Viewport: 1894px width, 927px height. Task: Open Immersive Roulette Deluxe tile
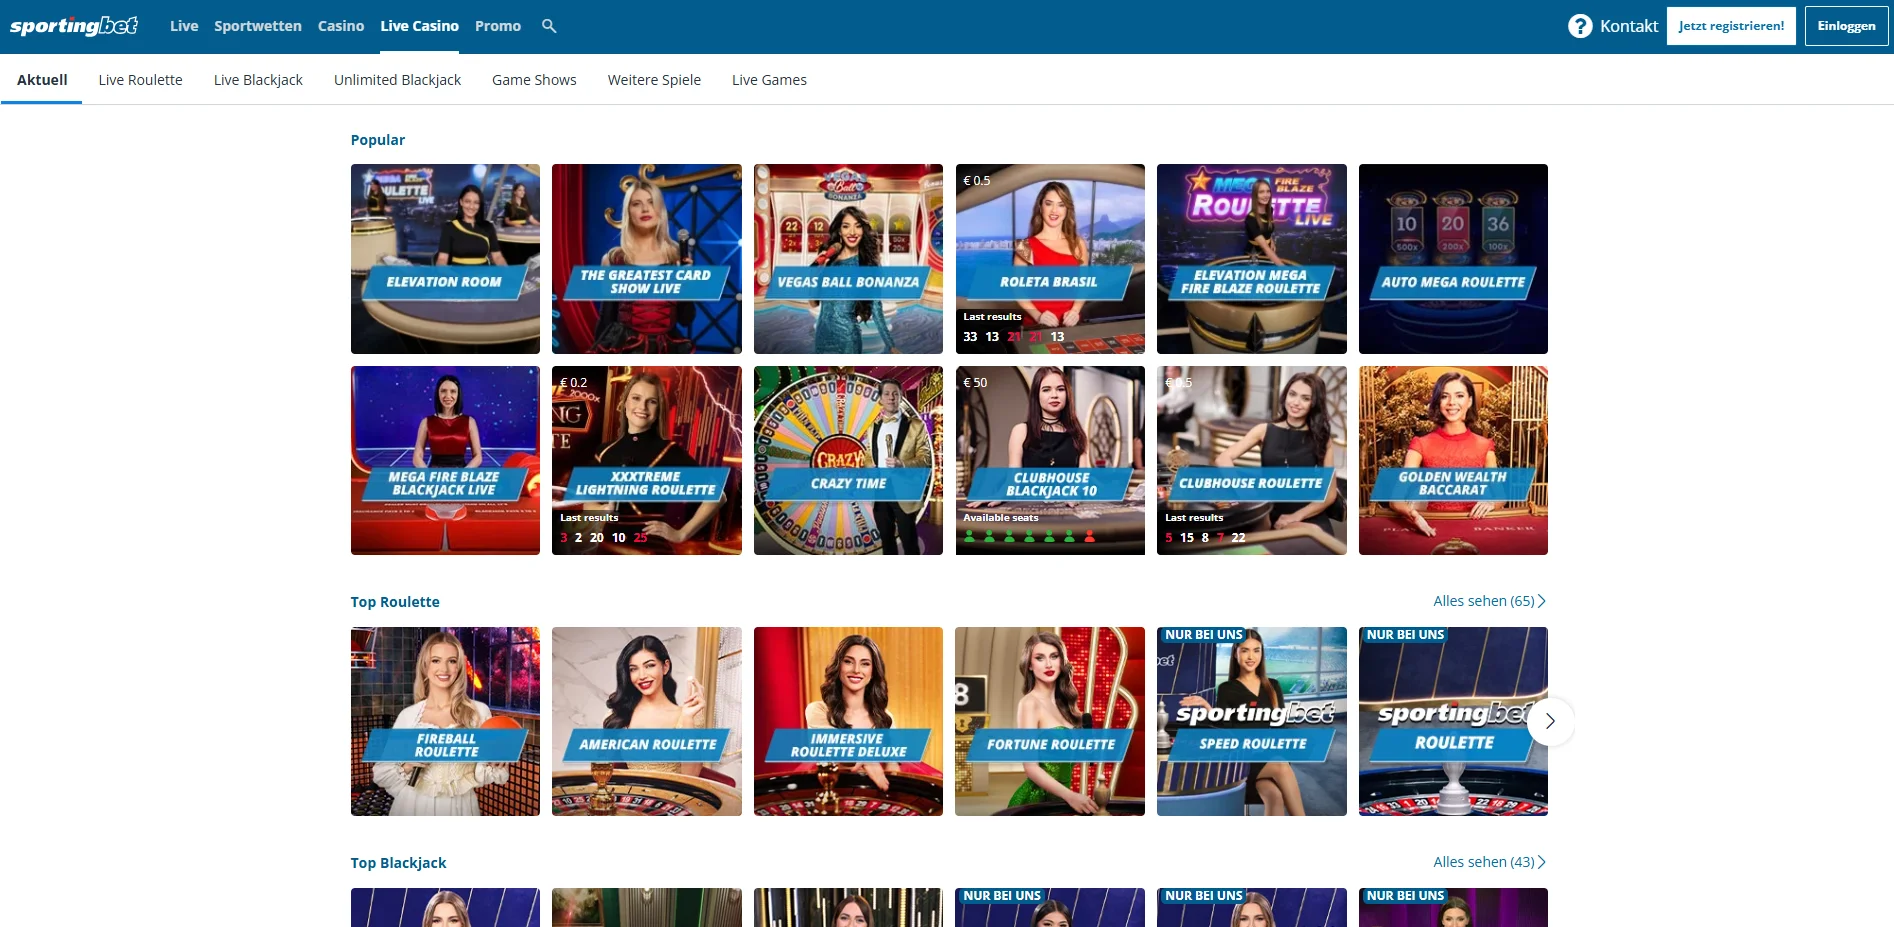(x=848, y=721)
